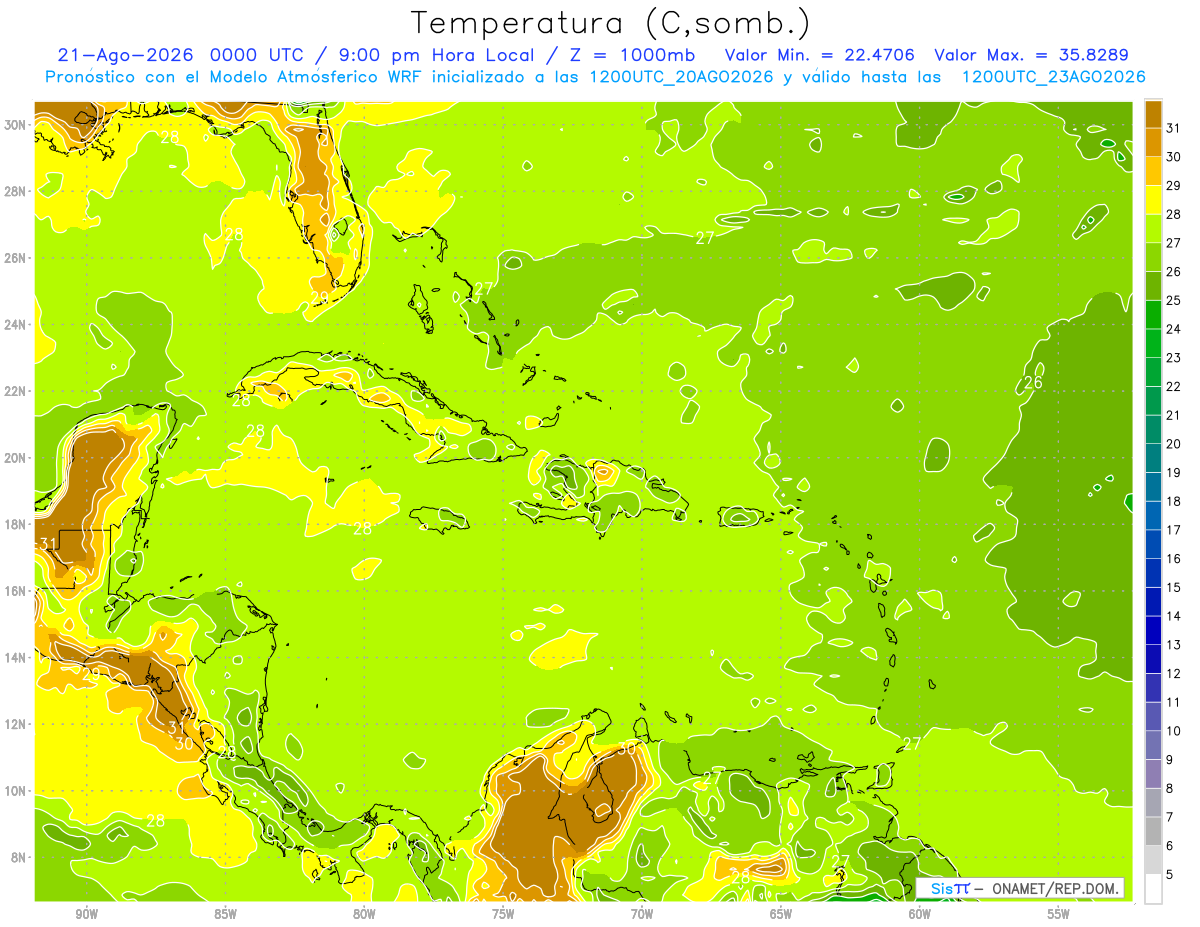This screenshot has width=1200, height=927.
Task: Click valid-until time '1200UTC_23AGO2026'
Action: (1053, 77)
